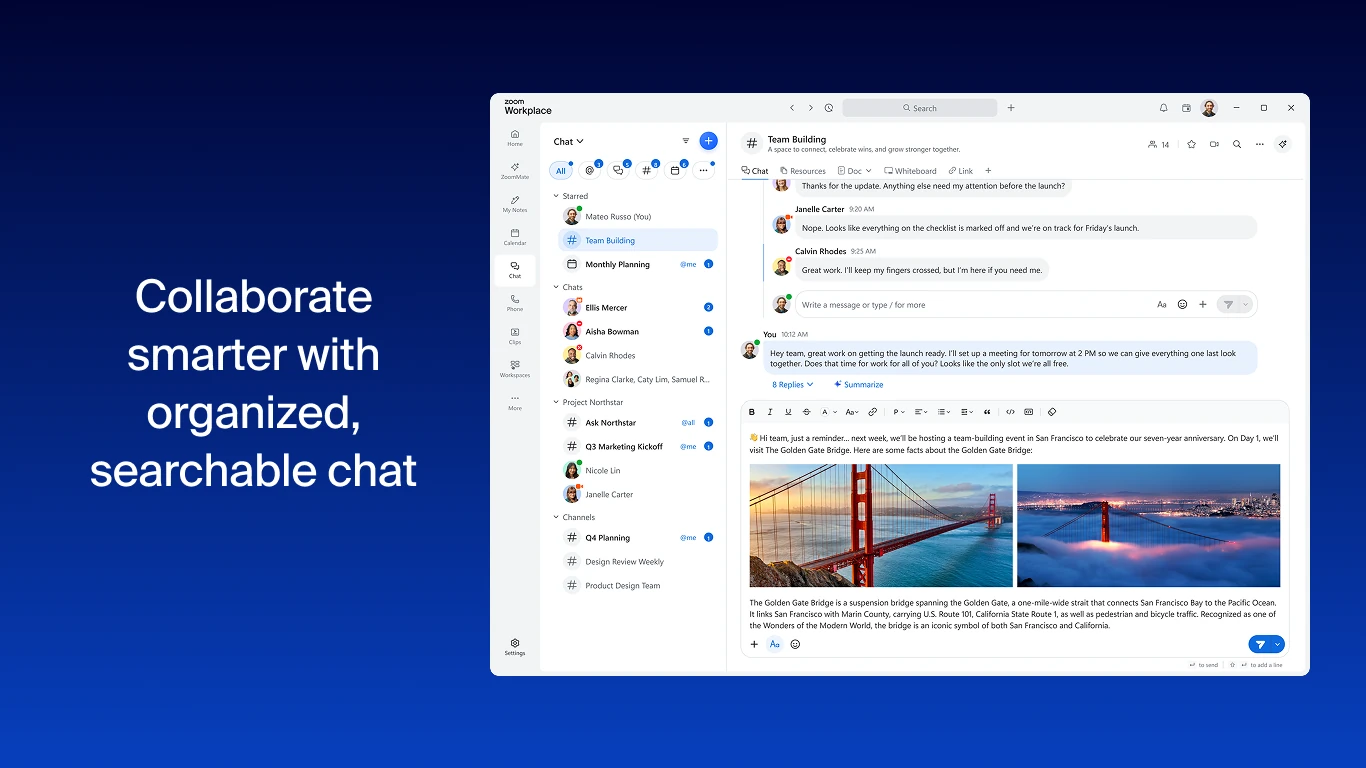This screenshot has height=768, width=1366.
Task: Open Calendar in the sidebar
Action: click(x=515, y=237)
